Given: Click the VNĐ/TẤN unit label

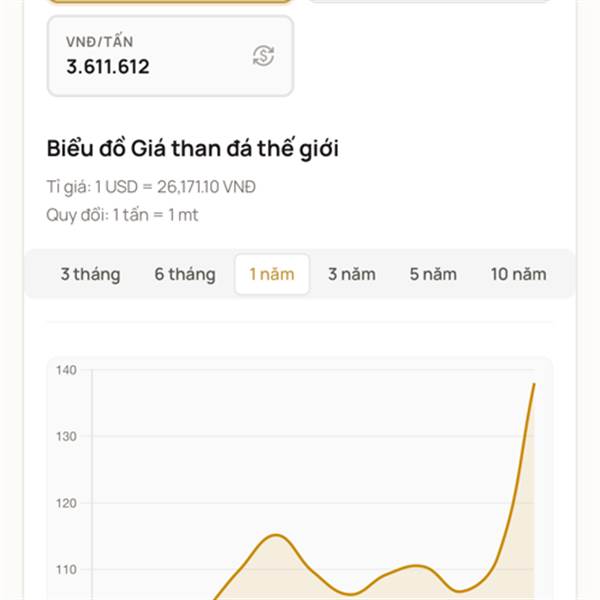Looking at the screenshot, I should pyautogui.click(x=100, y=42).
